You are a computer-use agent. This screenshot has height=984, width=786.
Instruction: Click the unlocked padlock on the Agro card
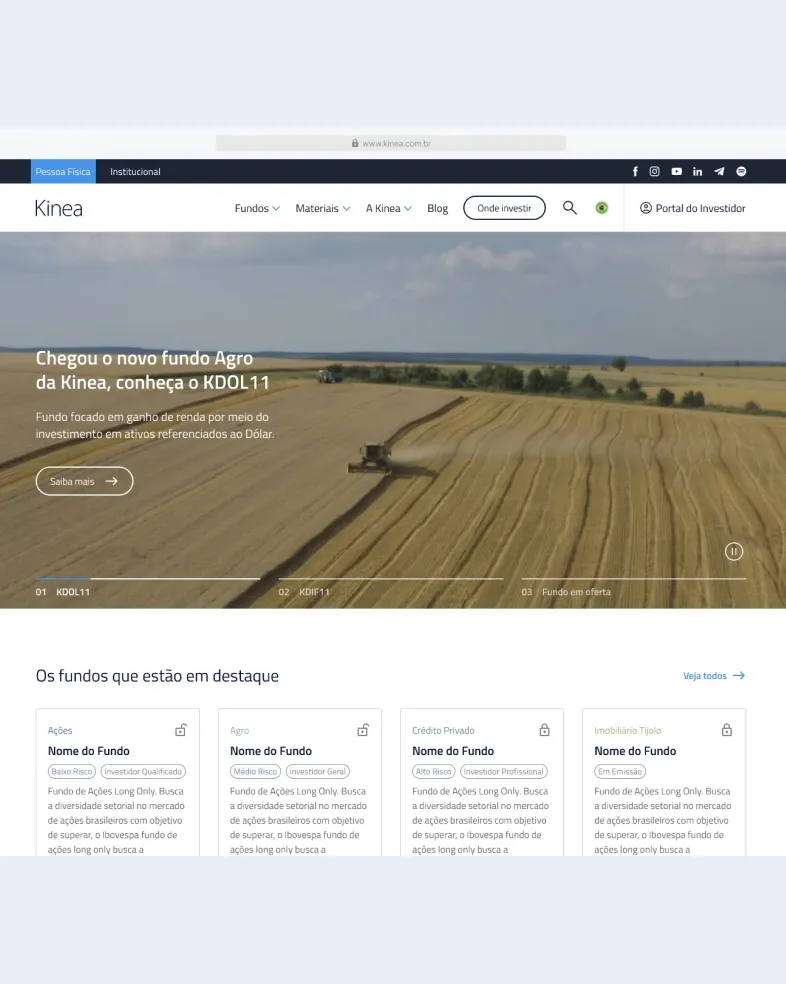[x=363, y=730]
